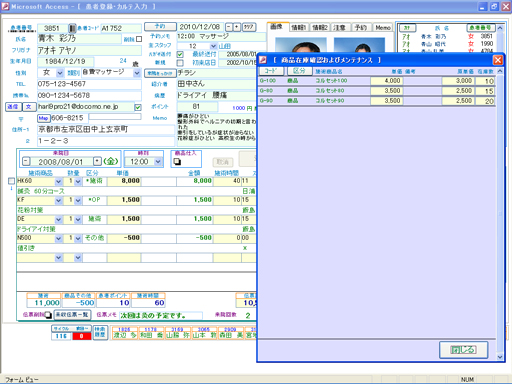
Task: Click the 文 button beside the email
Action: [x=29, y=107]
